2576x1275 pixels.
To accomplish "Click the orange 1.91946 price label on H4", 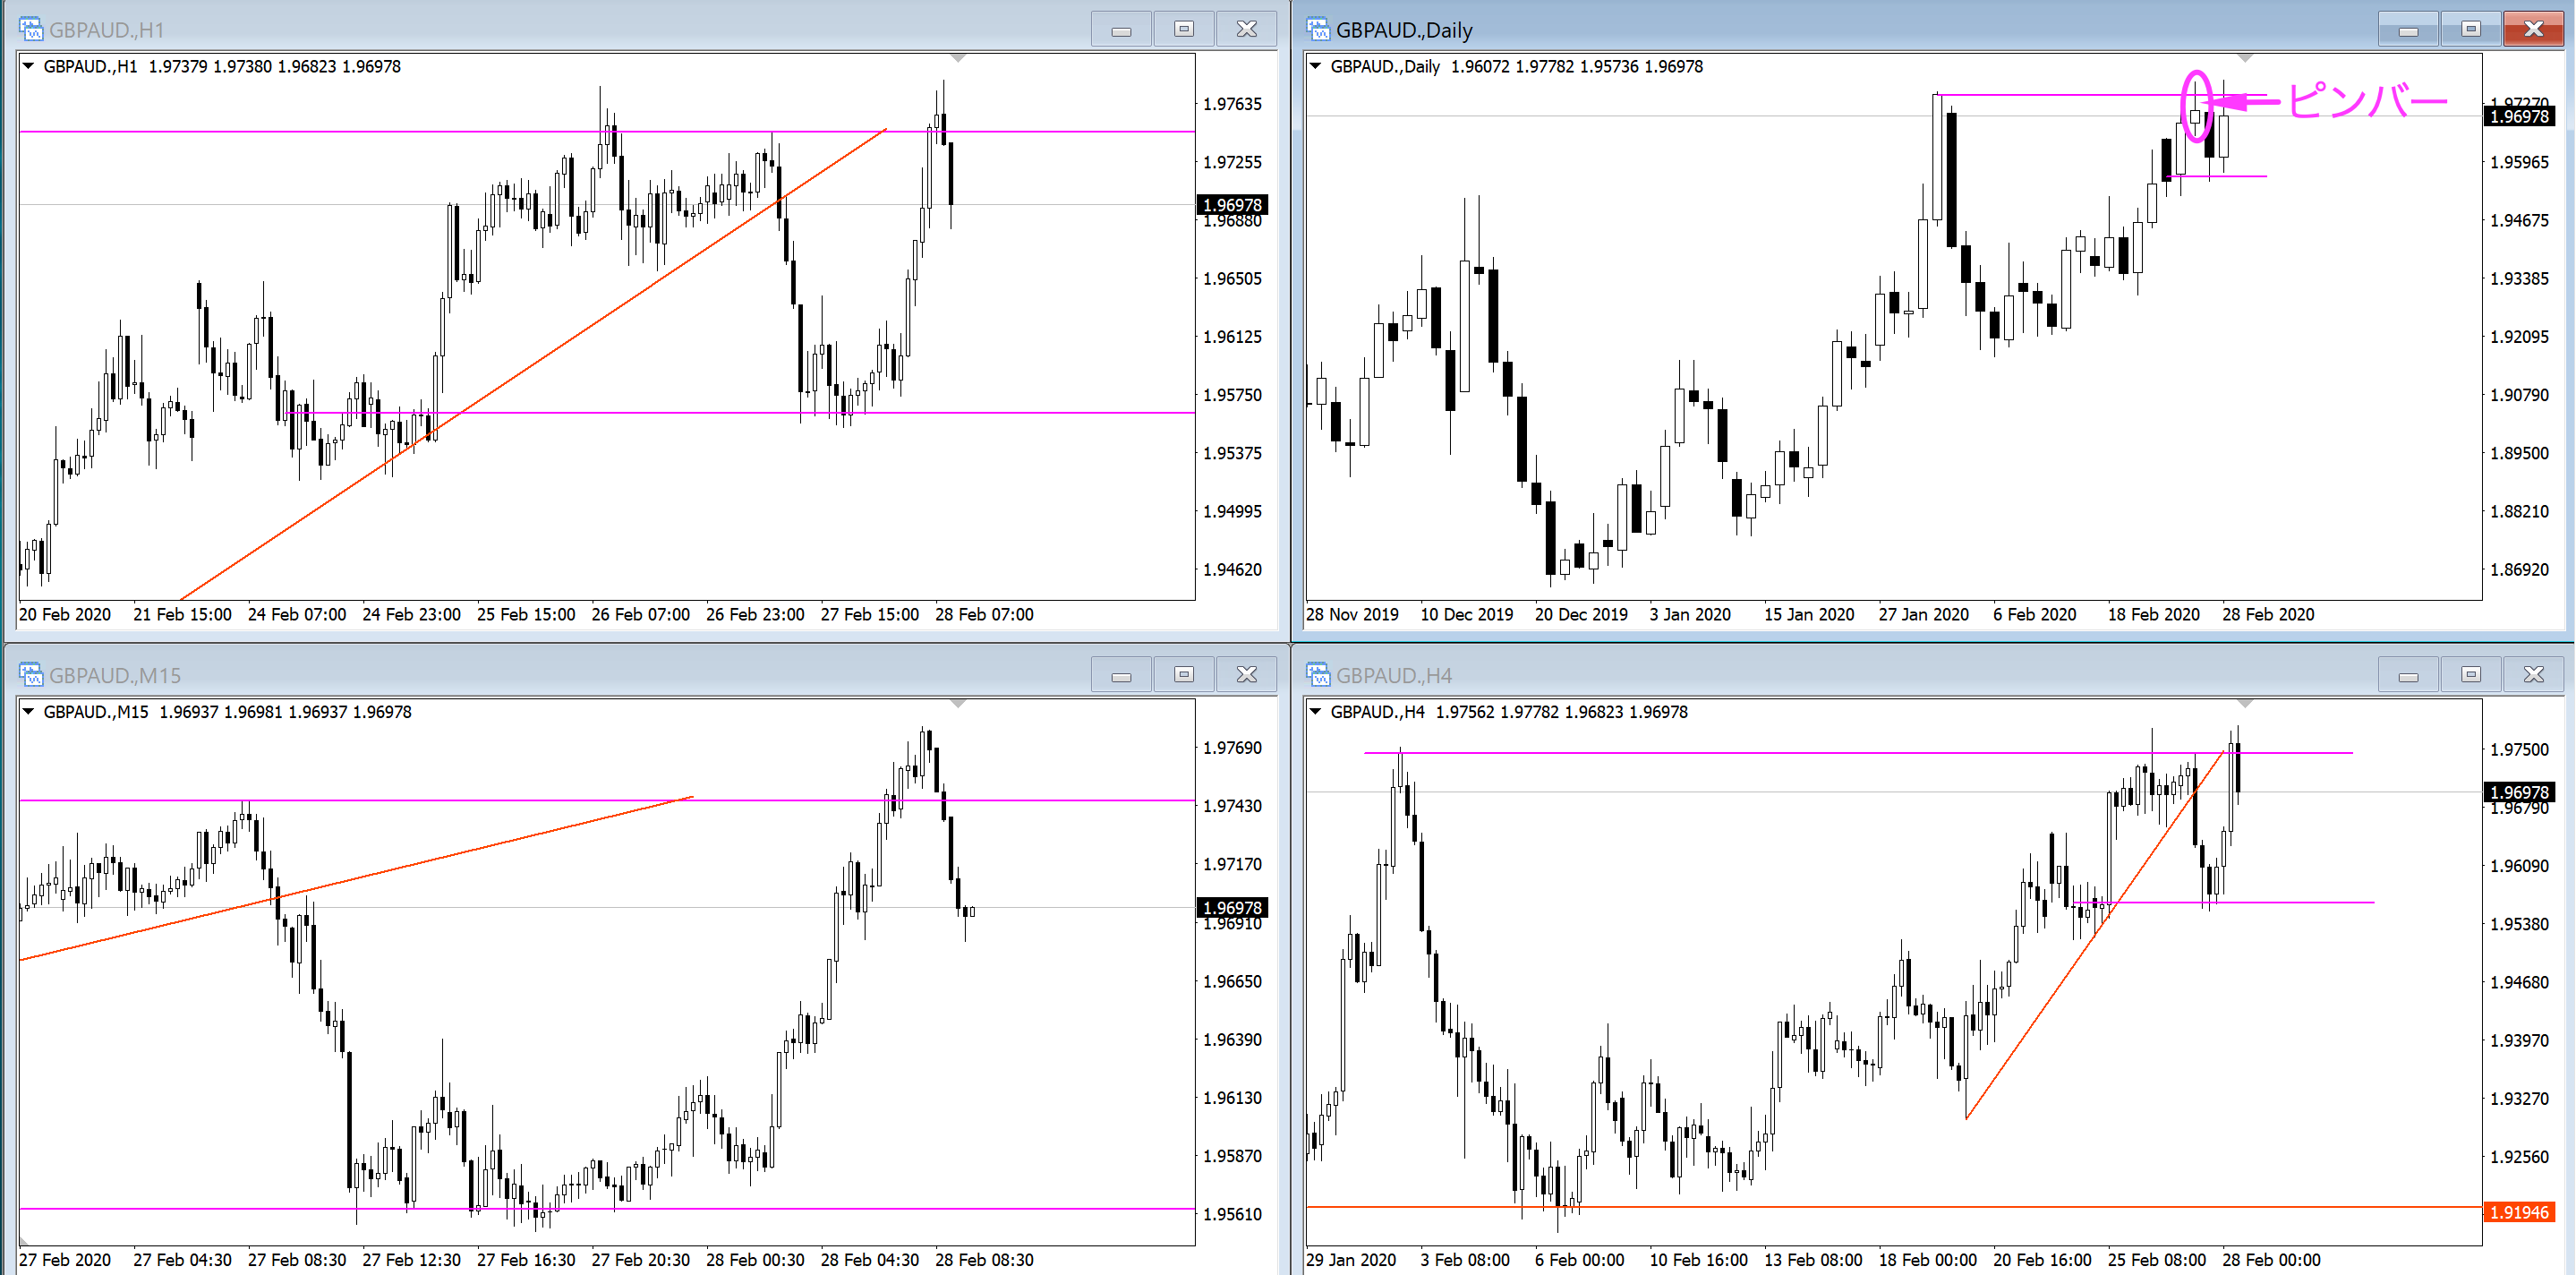I will tap(2519, 1212).
